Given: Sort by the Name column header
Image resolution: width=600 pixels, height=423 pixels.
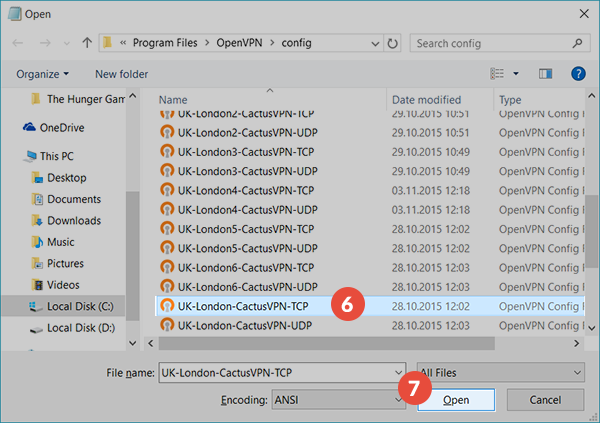Looking at the screenshot, I should (x=173, y=100).
